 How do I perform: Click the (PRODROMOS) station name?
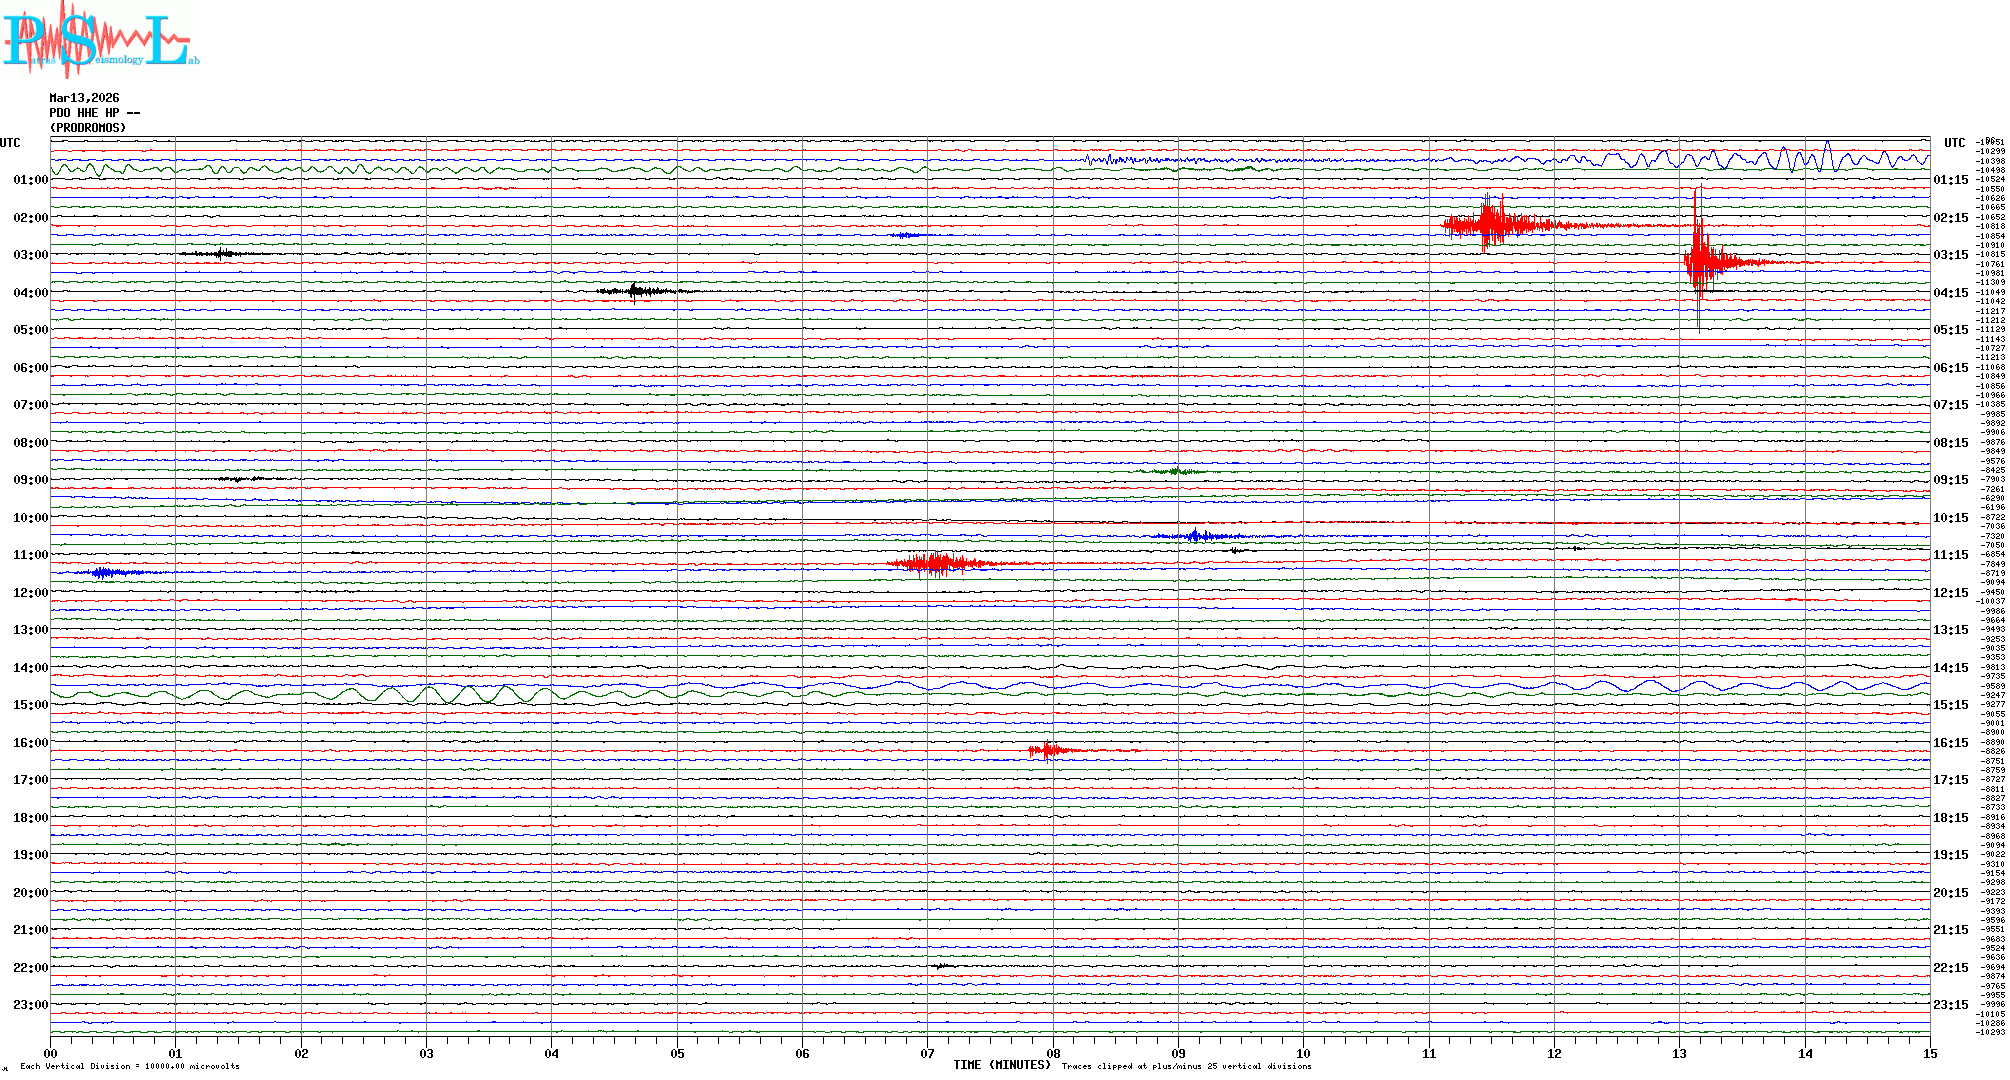tap(88, 128)
